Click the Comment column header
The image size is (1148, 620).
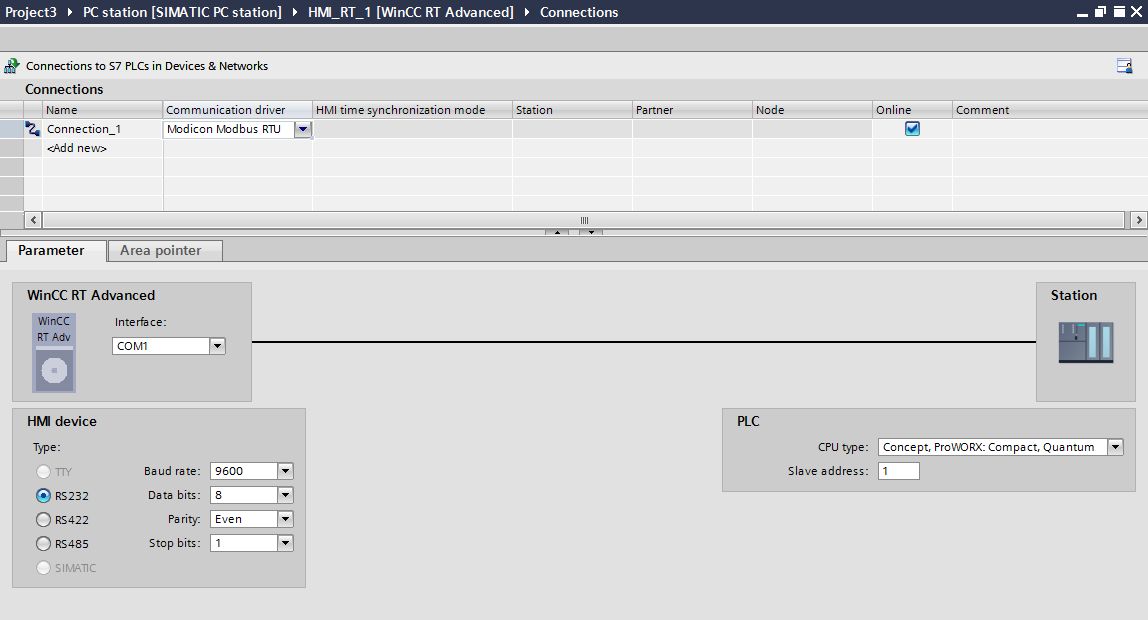pos(1050,110)
